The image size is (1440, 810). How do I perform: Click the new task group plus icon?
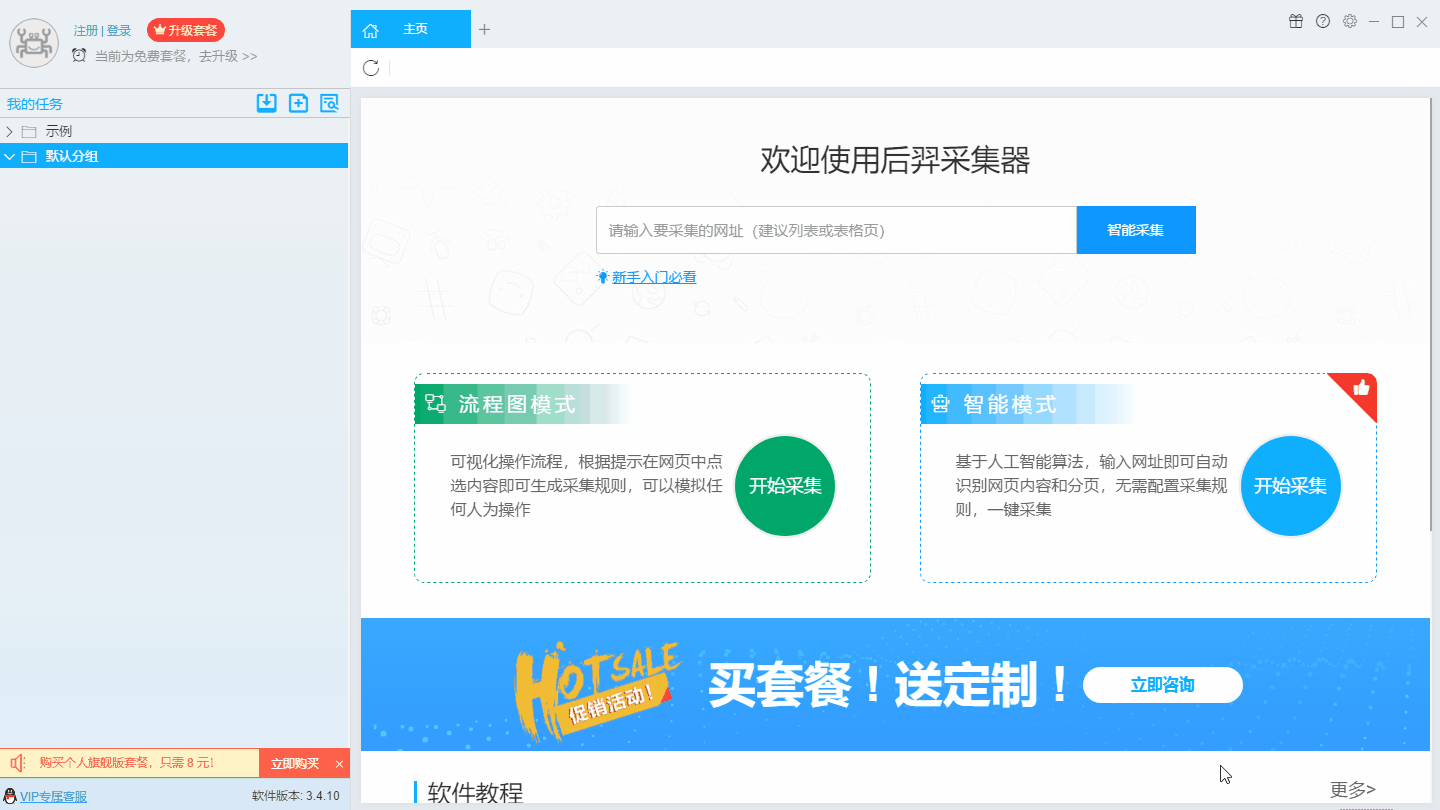pos(298,102)
